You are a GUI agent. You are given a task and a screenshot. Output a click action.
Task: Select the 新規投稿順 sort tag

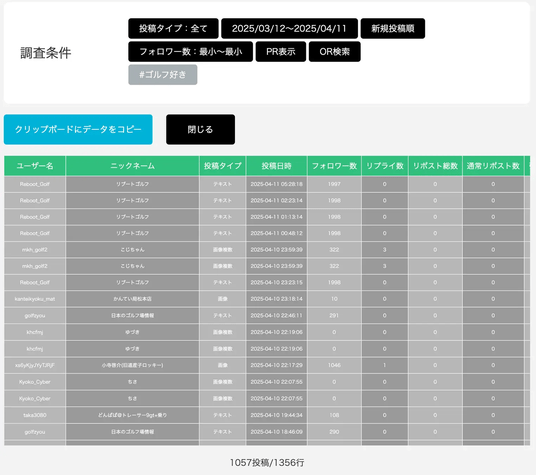393,28
